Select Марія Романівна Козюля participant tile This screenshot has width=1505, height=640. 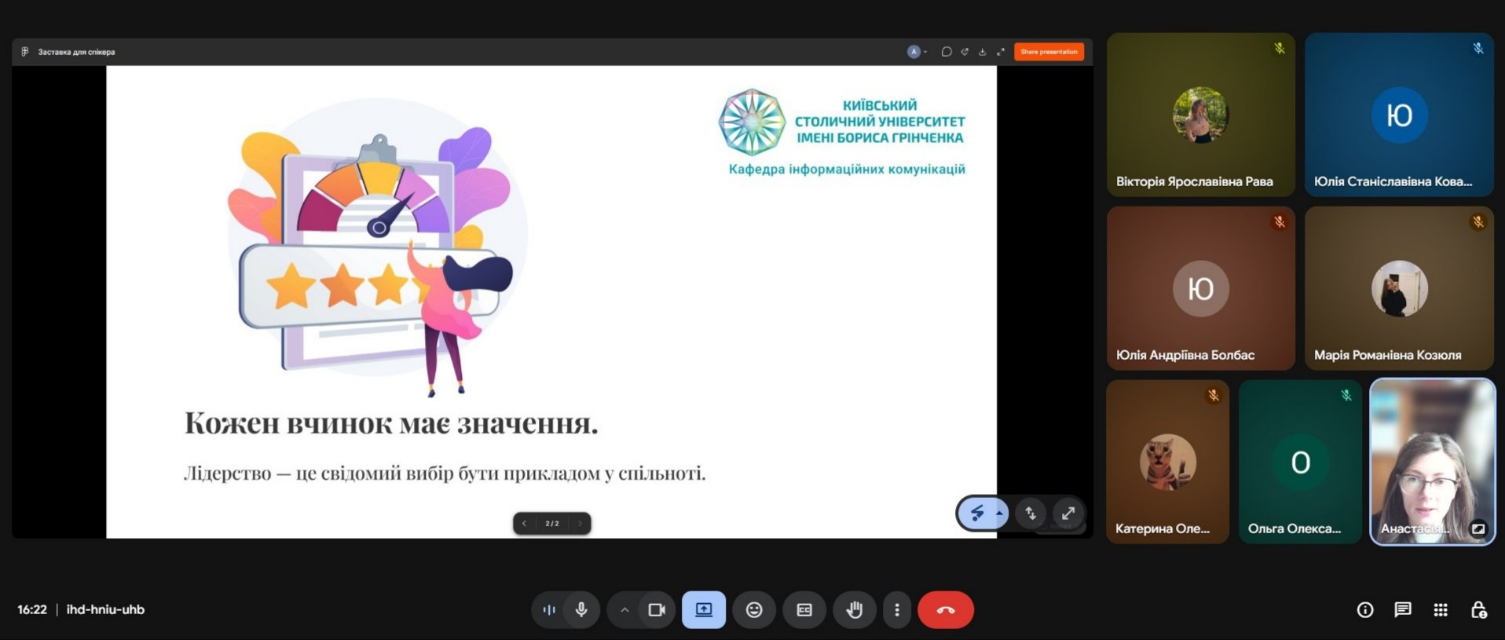point(1399,288)
